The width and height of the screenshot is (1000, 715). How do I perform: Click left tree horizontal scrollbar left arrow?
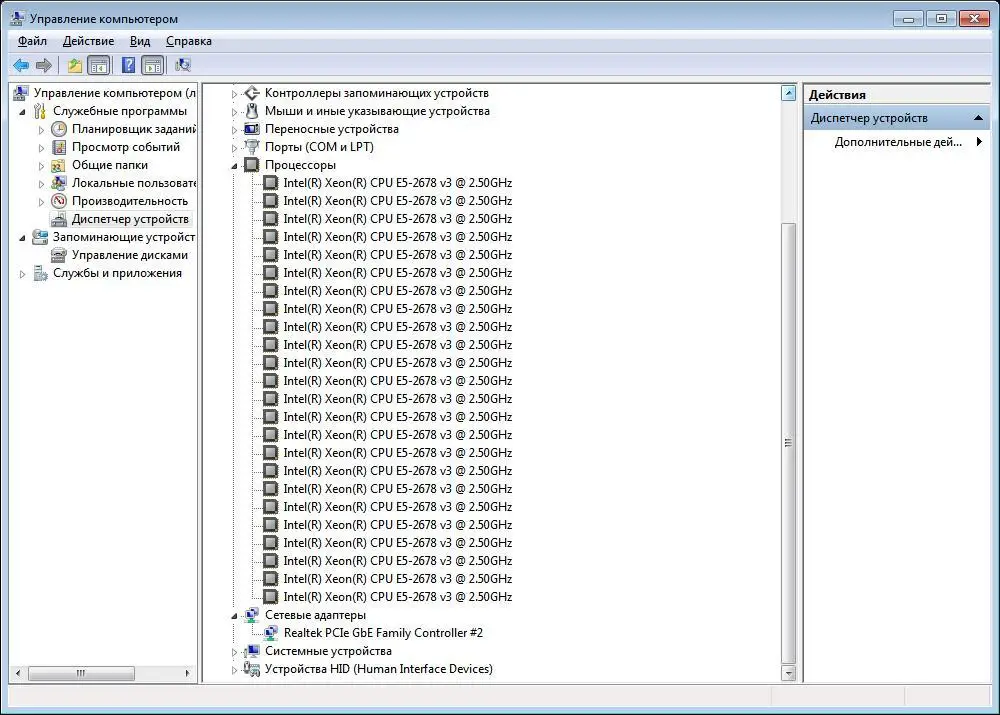pos(18,673)
